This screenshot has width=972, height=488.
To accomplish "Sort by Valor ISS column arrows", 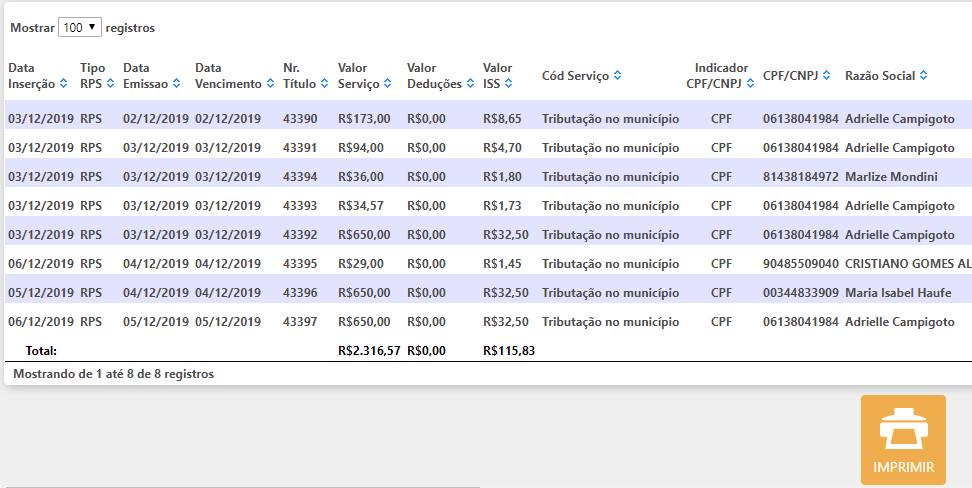I will (x=509, y=84).
